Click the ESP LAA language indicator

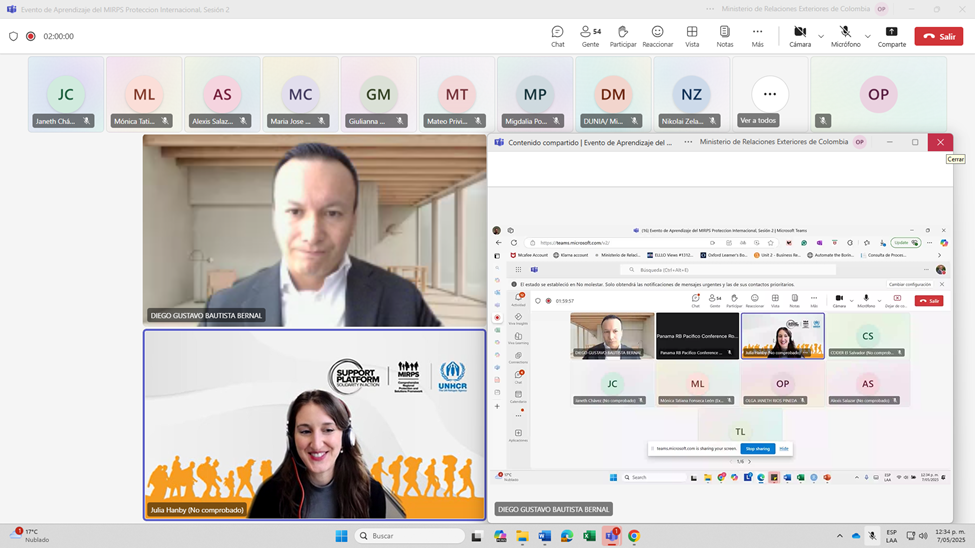coord(892,536)
